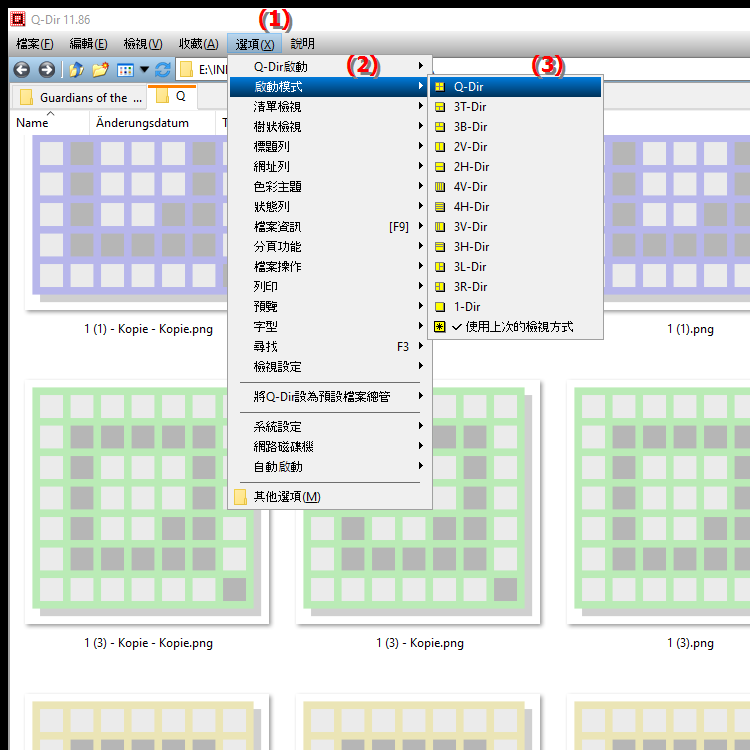Expand the 檔案資訊 [F9] submenu

coord(330,227)
